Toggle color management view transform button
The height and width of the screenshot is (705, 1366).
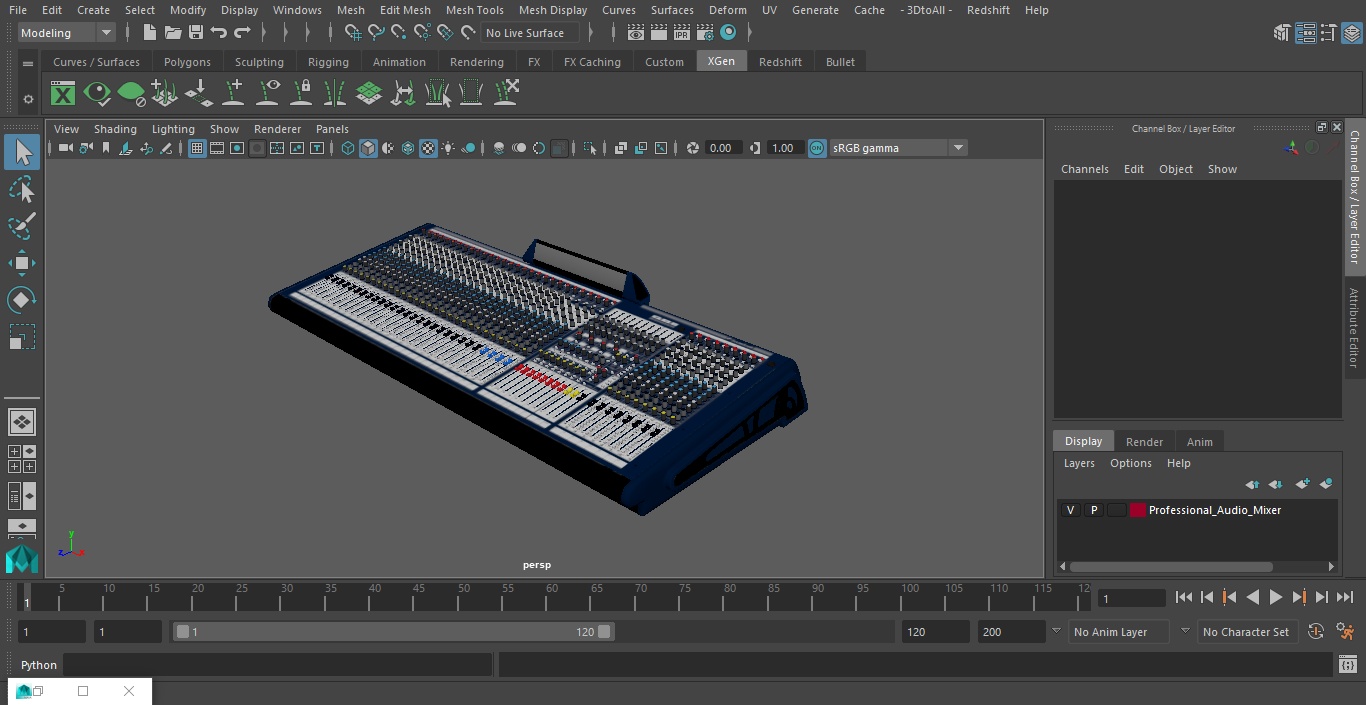pos(817,148)
